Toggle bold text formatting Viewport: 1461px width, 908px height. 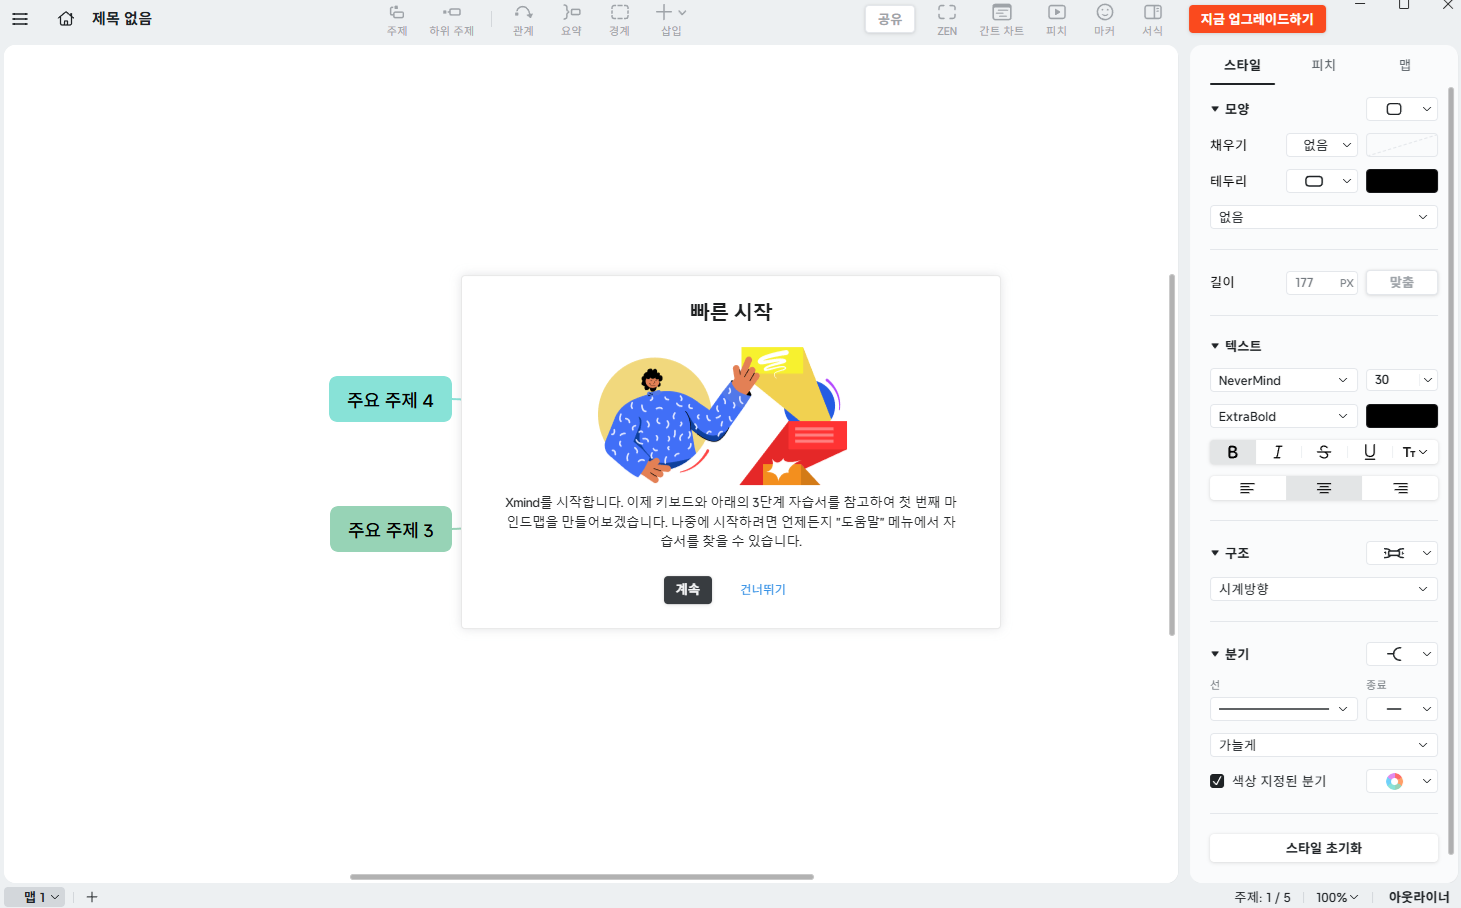(1232, 451)
